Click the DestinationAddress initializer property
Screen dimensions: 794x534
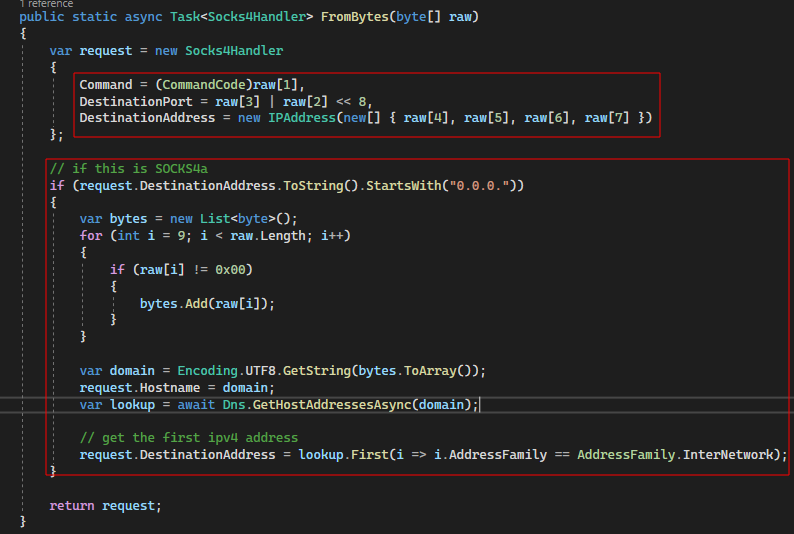point(147,118)
